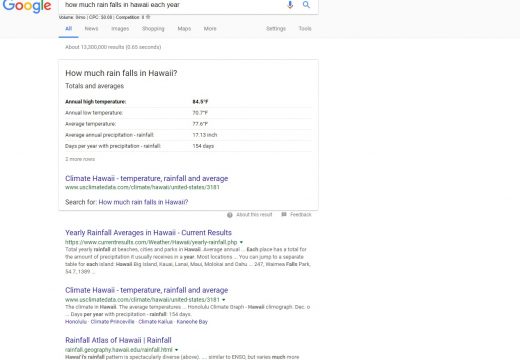Click into the Google search query field
Viewport: 520px width, 360px height.
pyautogui.click(x=173, y=5)
